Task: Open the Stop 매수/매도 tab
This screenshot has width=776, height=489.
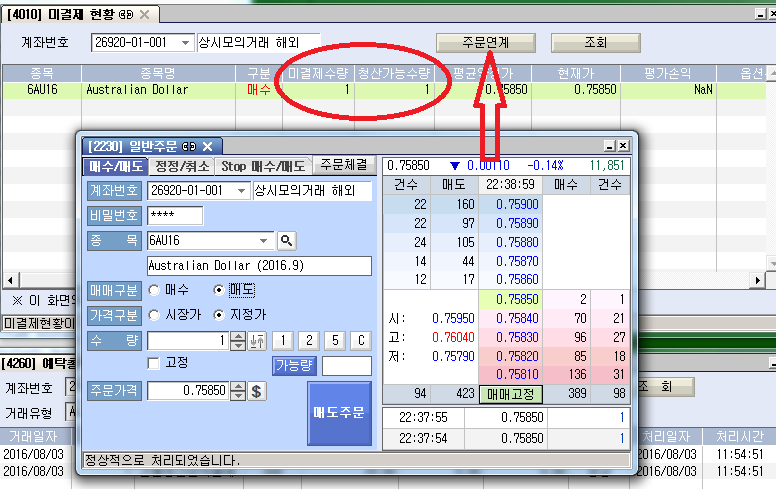Action: coord(263,166)
